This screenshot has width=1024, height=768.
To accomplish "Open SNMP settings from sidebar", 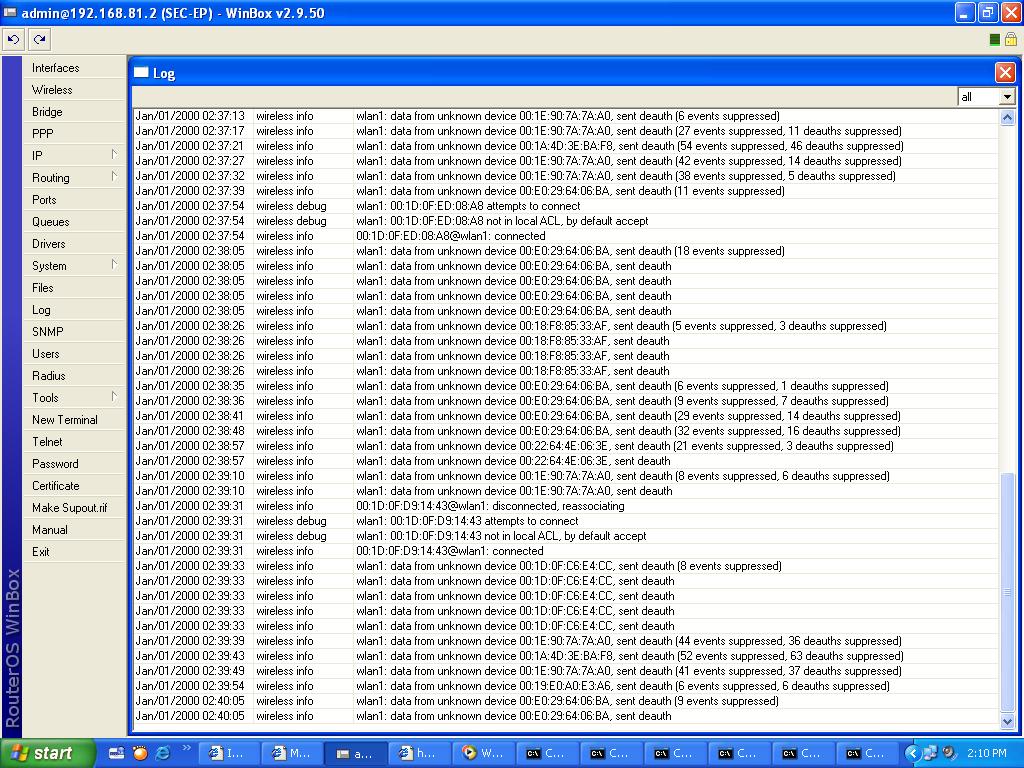I will (74, 332).
